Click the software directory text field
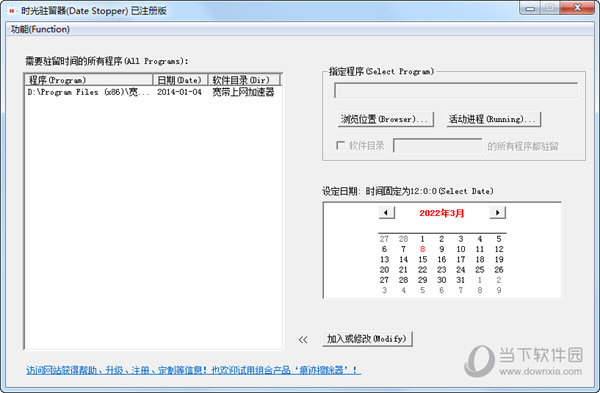600x393 pixels. 437,146
